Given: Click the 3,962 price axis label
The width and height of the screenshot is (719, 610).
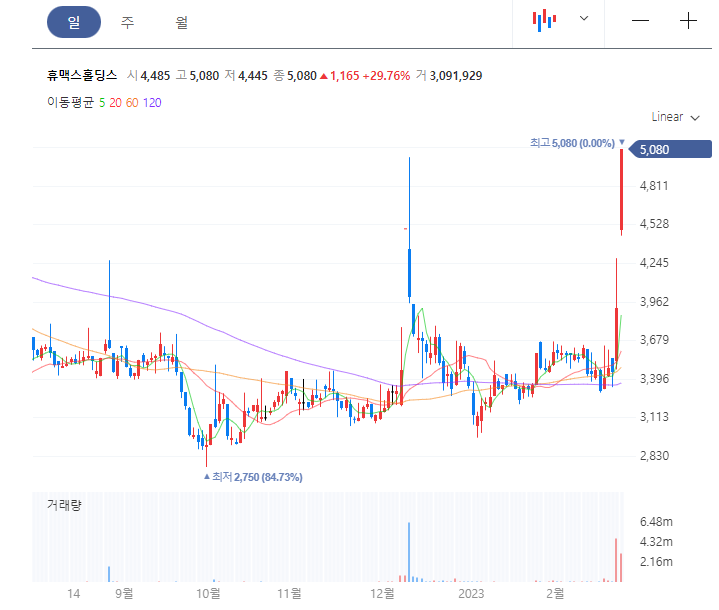Looking at the screenshot, I should (x=654, y=302).
